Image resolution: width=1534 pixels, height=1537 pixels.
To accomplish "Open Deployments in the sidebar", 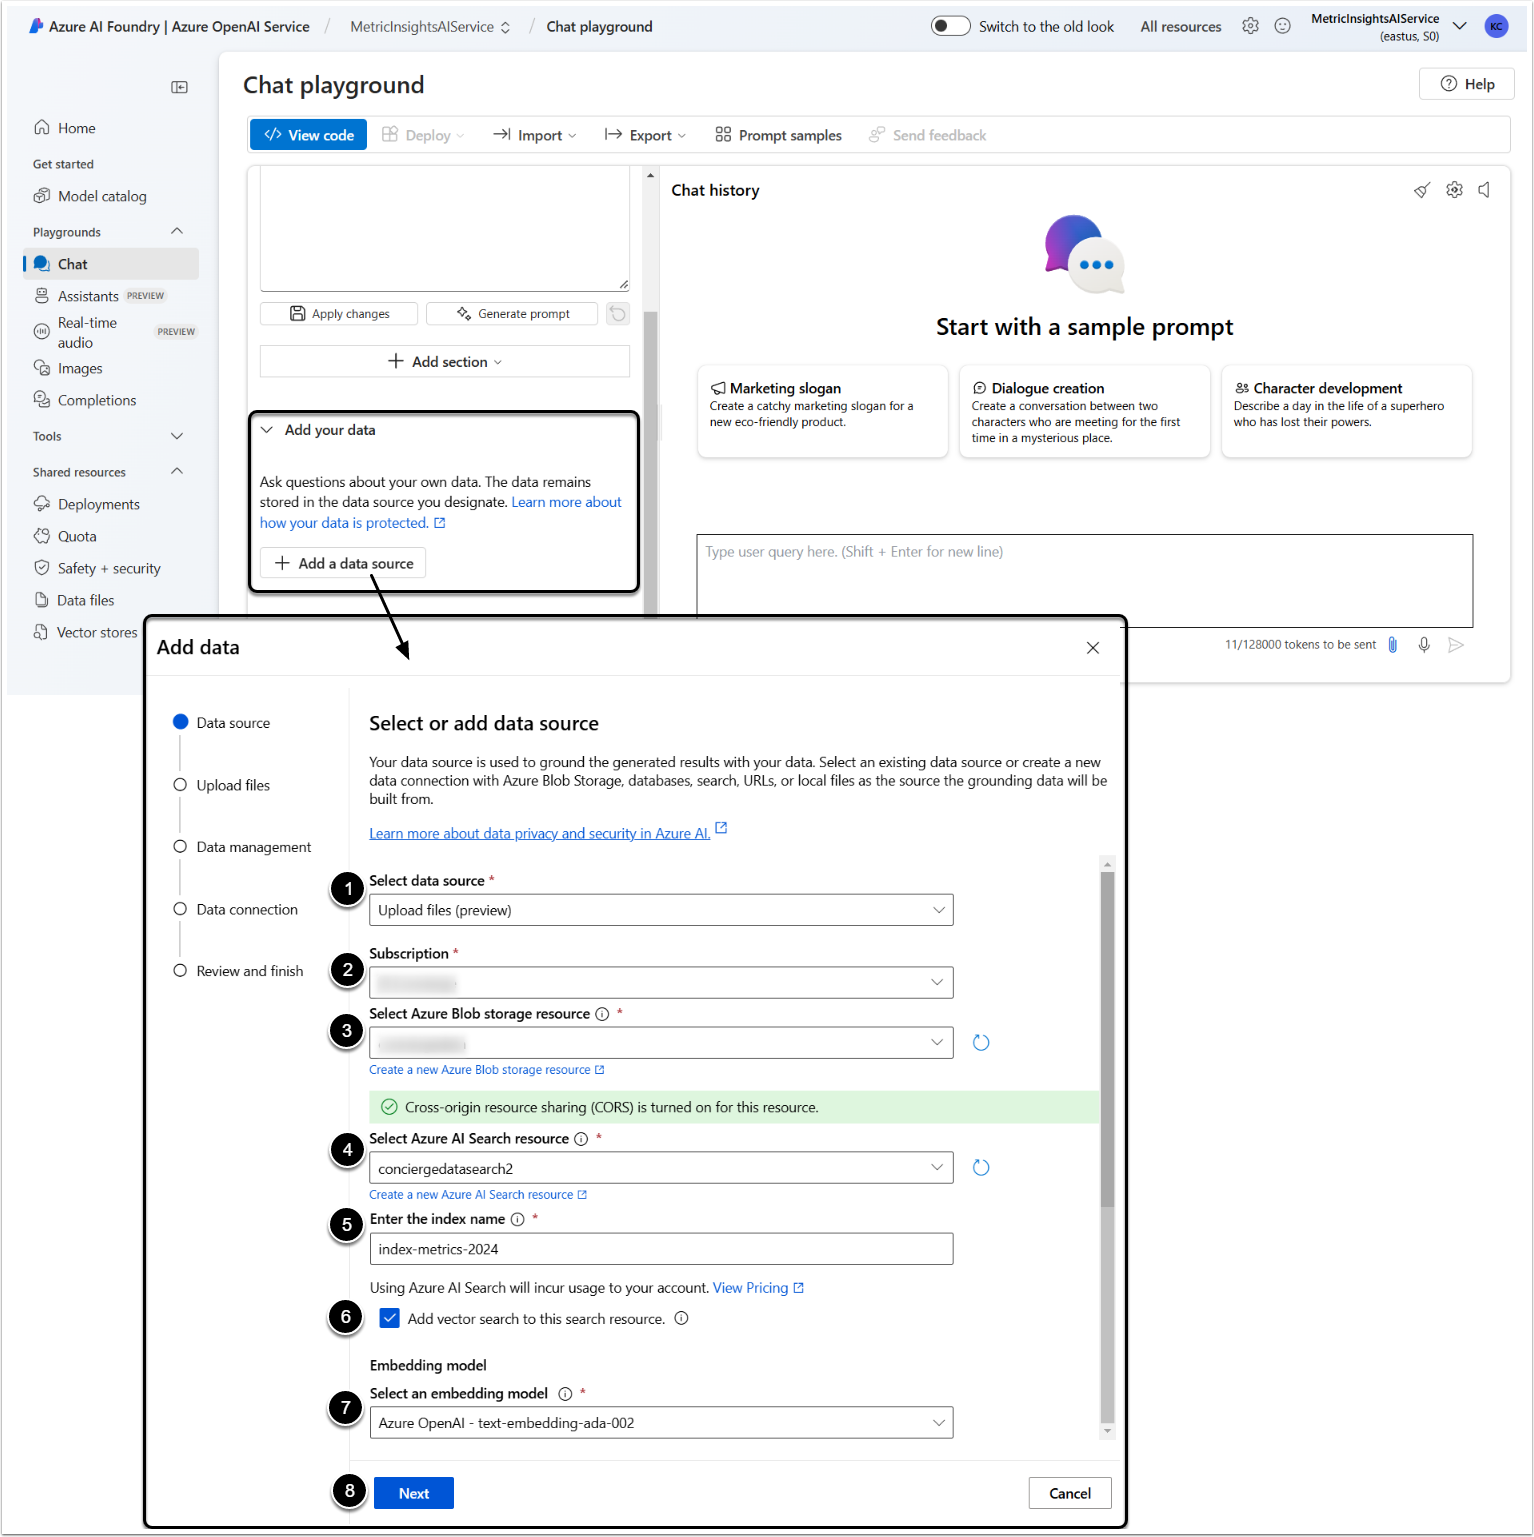I will pyautogui.click(x=98, y=504).
